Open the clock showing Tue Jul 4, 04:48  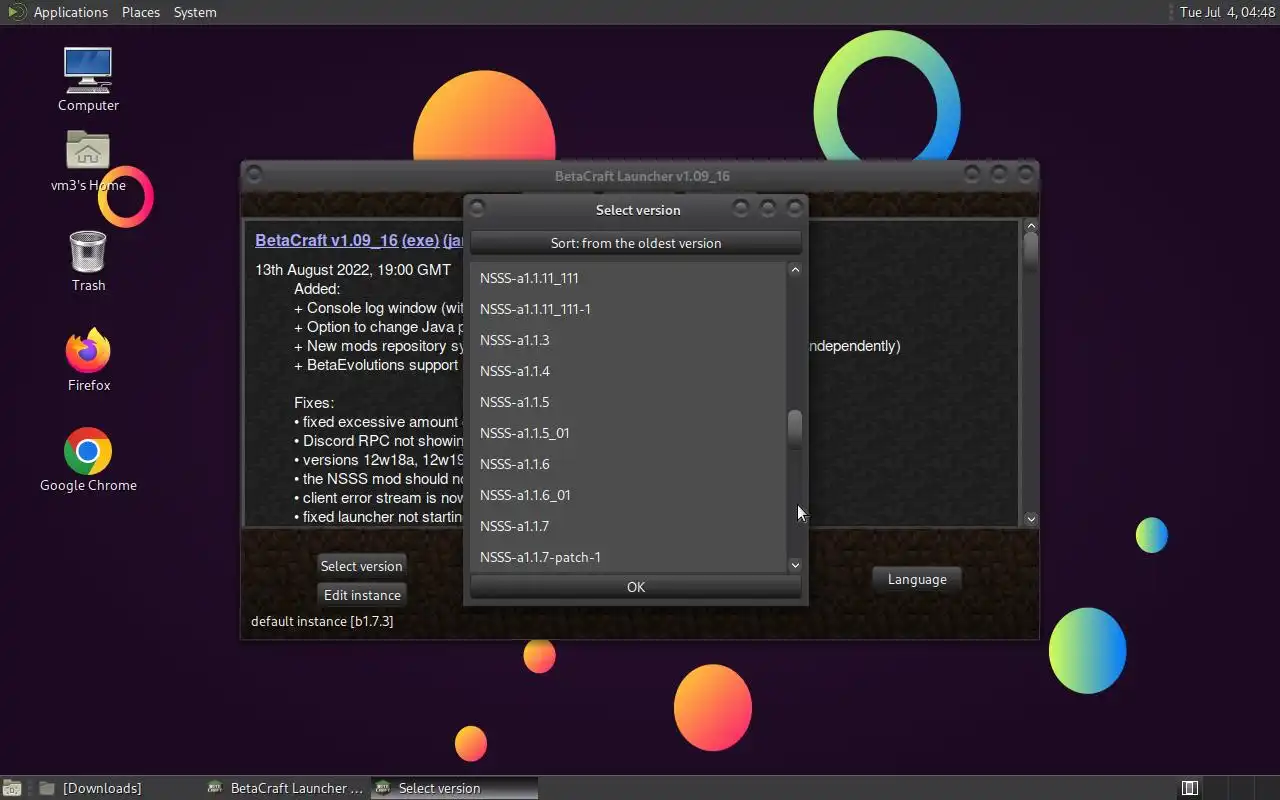click(1227, 12)
